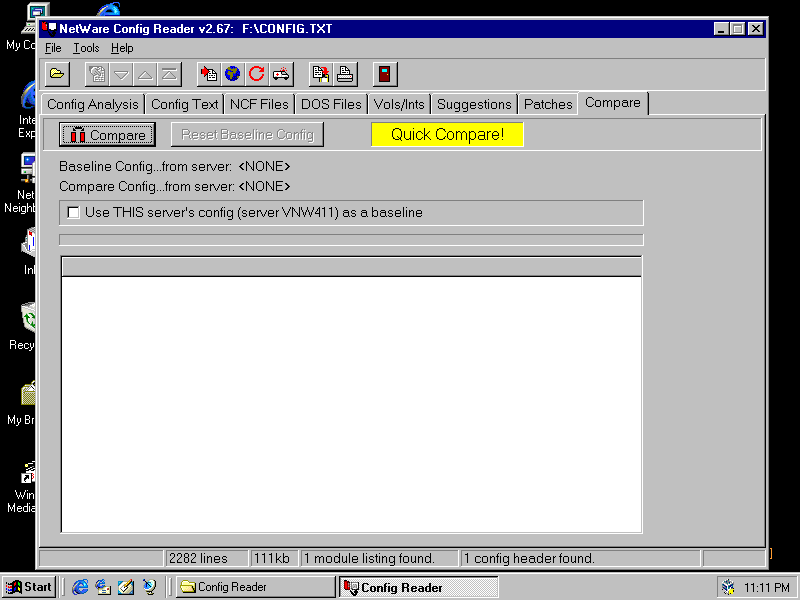Click the 2282 lines status bar entry
The width and height of the screenshot is (800, 600).
206,558
